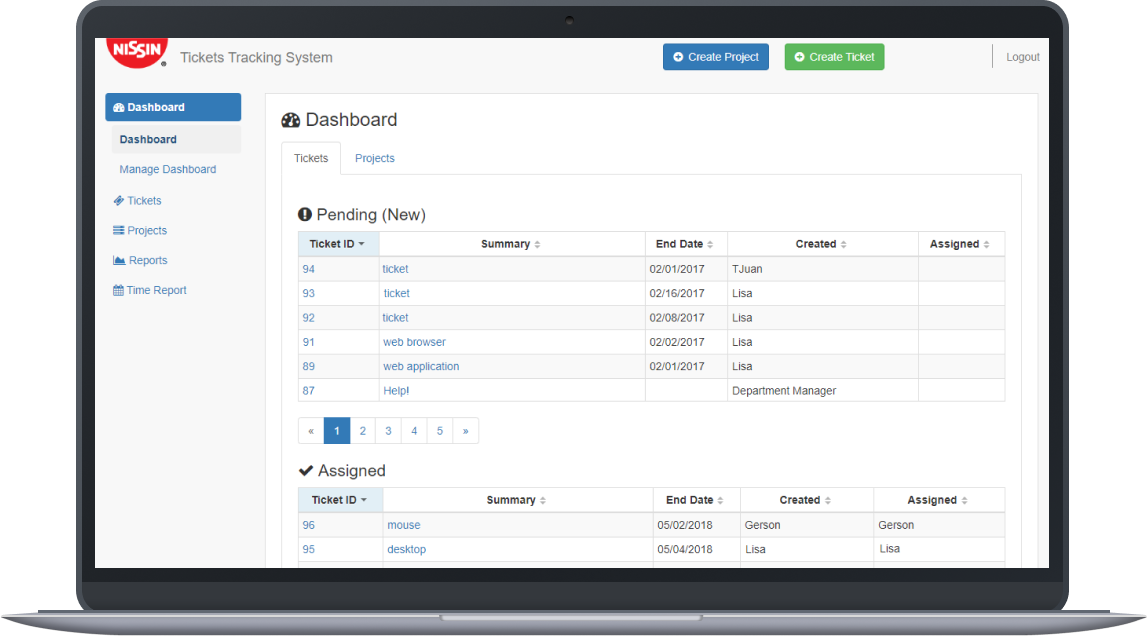Click the Dashboard gauge icon in the sidebar
This screenshot has width=1148, height=636.
click(x=118, y=106)
